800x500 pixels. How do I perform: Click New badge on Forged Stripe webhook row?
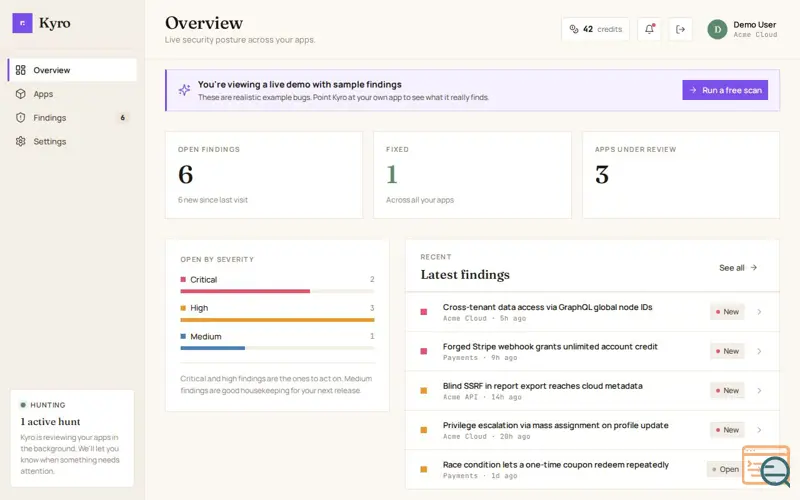click(727, 351)
